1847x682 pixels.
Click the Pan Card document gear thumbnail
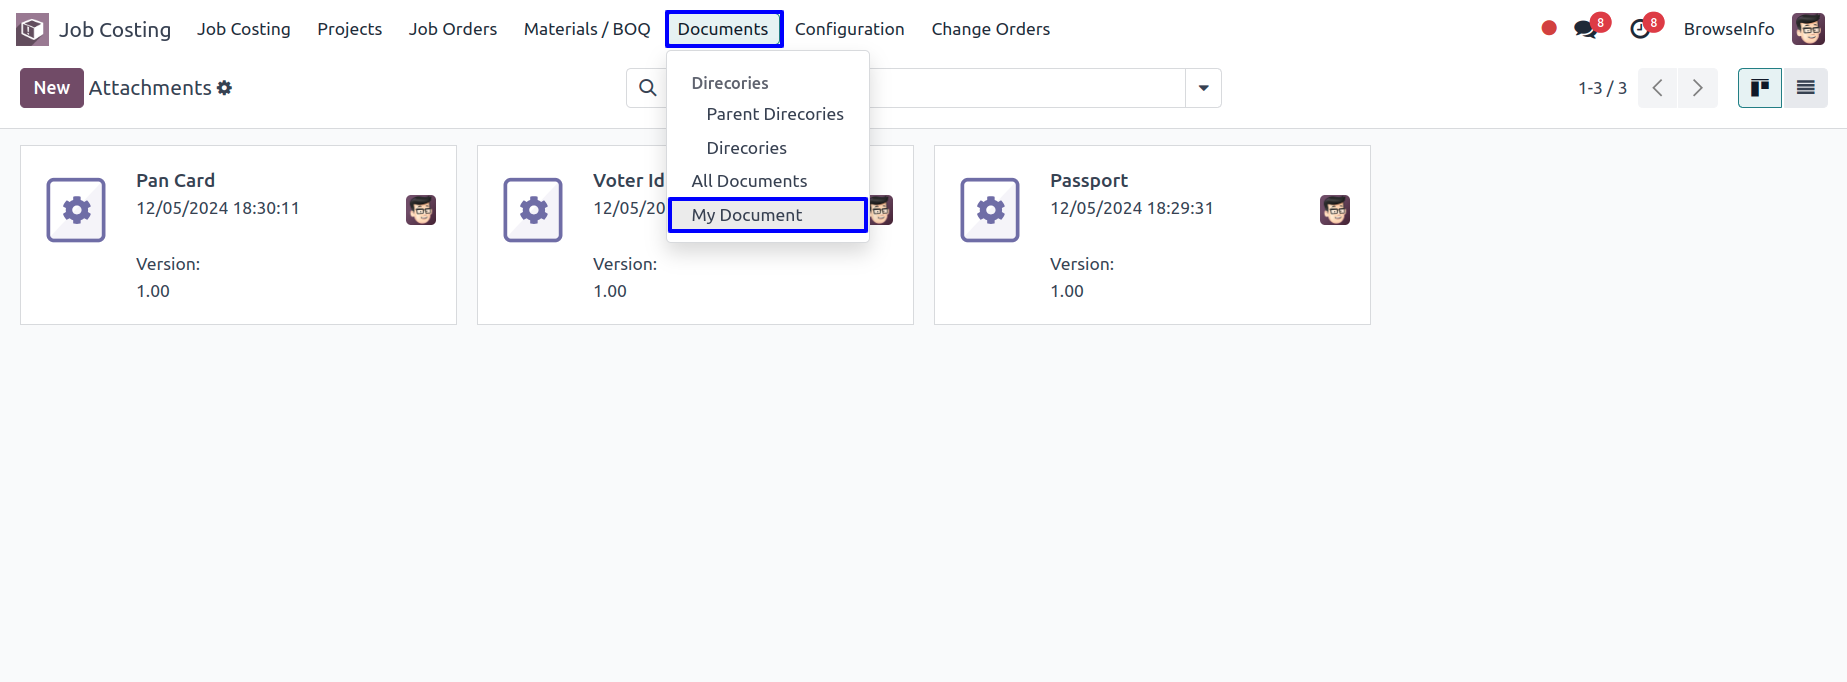click(76, 210)
